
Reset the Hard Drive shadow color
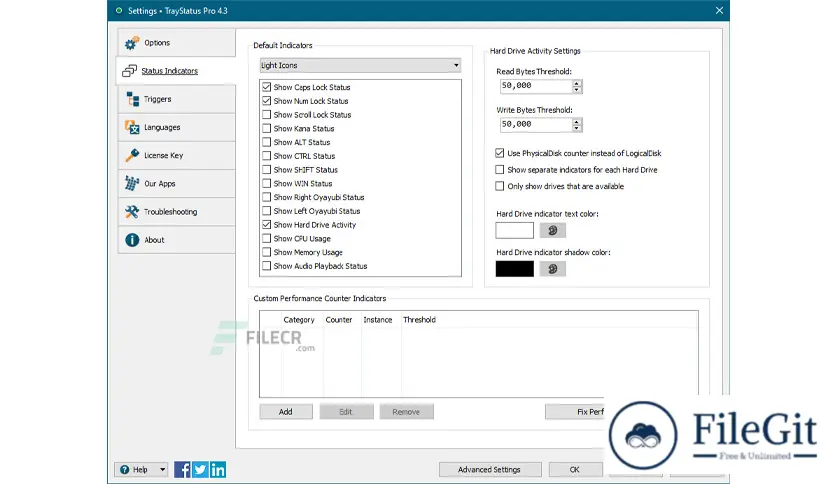click(552, 269)
